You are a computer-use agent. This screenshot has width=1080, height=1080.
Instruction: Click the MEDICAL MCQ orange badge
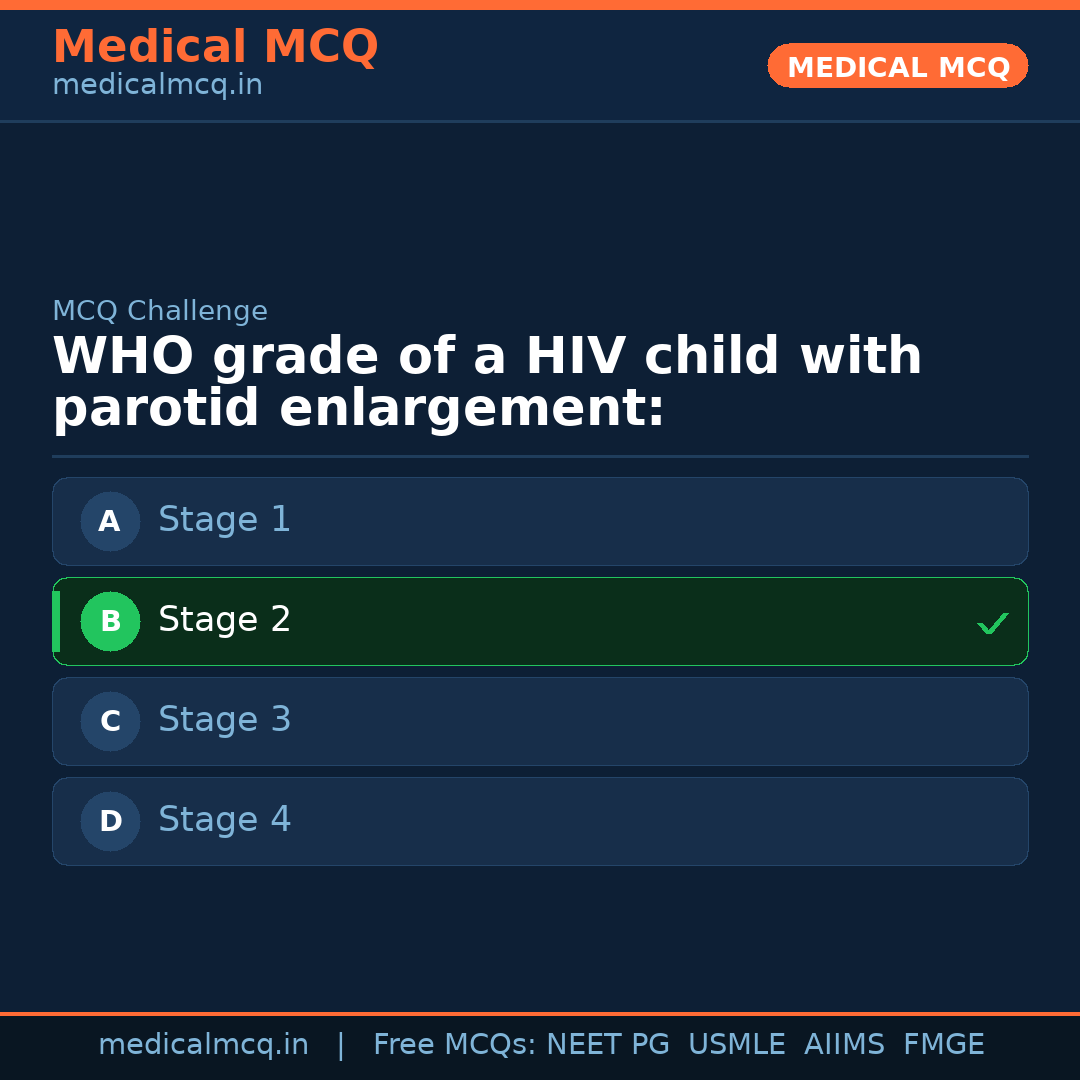[x=897, y=66]
